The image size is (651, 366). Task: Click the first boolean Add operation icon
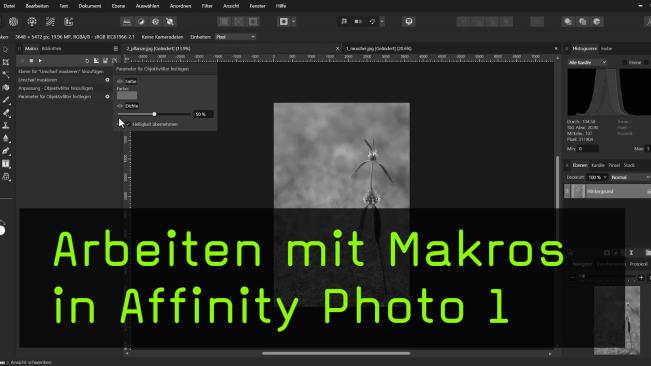pyautogui.click(x=568, y=22)
